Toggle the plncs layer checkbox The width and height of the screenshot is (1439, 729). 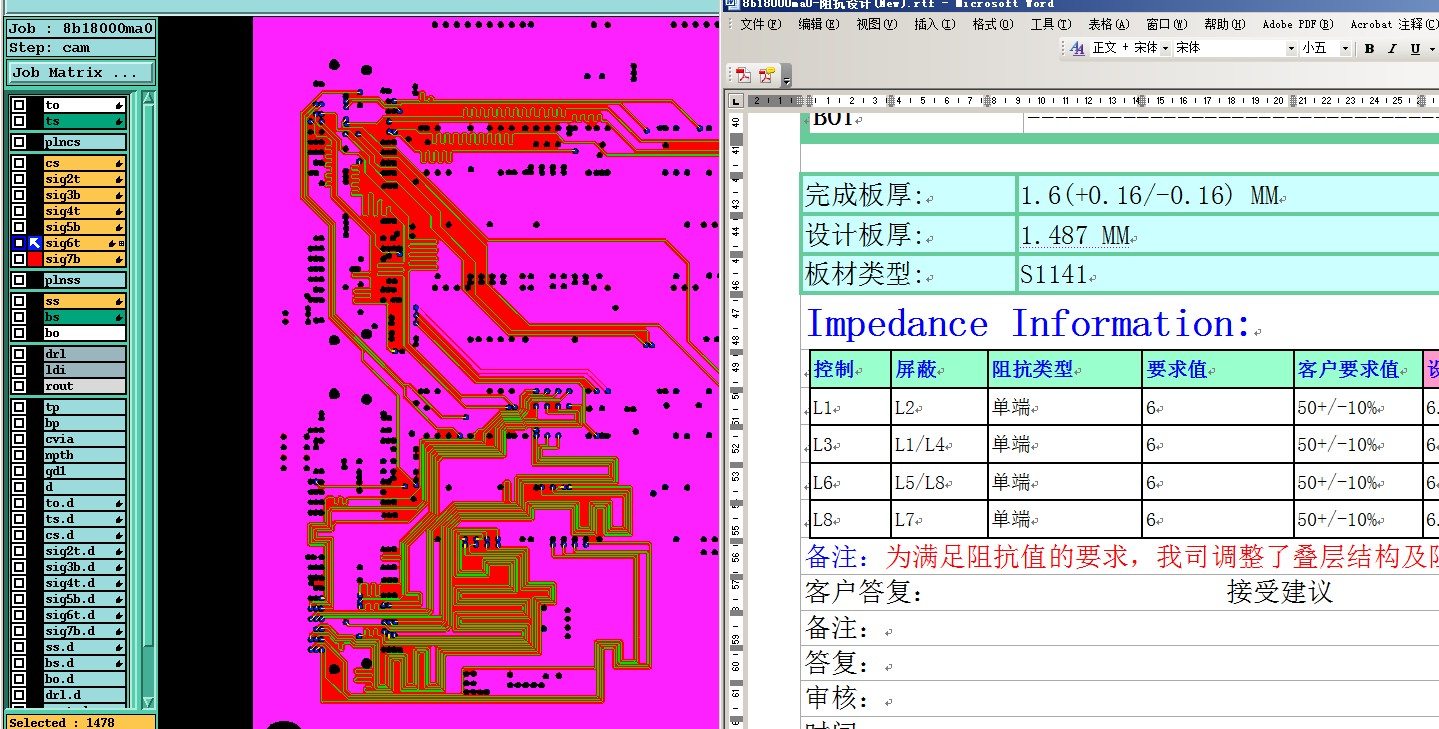point(19,142)
